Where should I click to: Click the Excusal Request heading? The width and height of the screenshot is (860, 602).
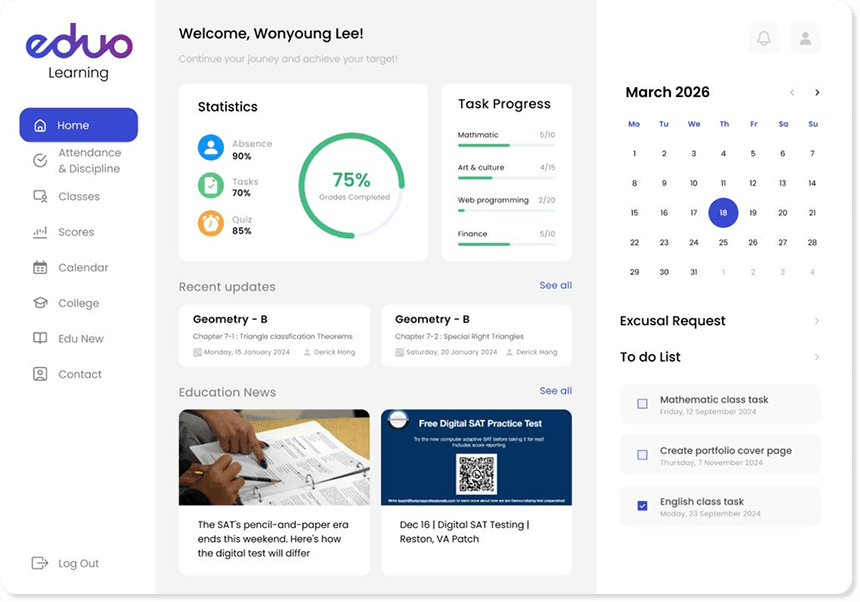click(672, 321)
